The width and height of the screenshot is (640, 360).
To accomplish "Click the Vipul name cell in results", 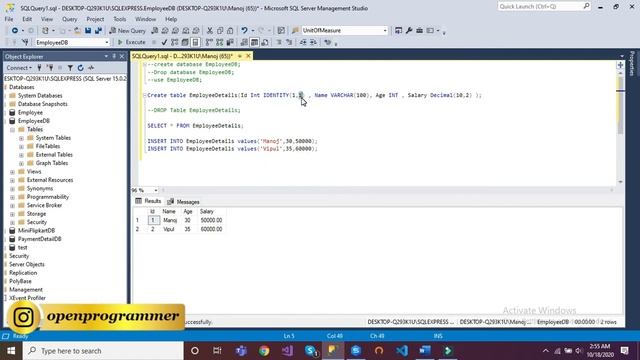I will pos(169,229).
